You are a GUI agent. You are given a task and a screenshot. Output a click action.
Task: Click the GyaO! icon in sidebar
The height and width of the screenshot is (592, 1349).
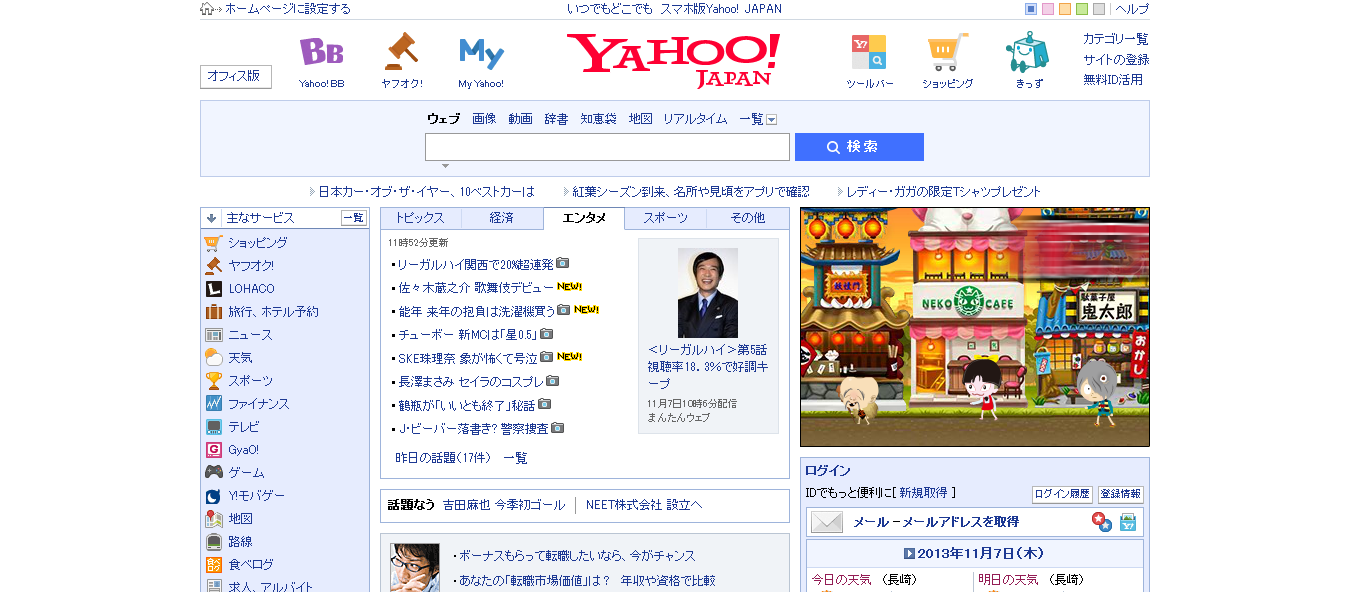coord(213,449)
